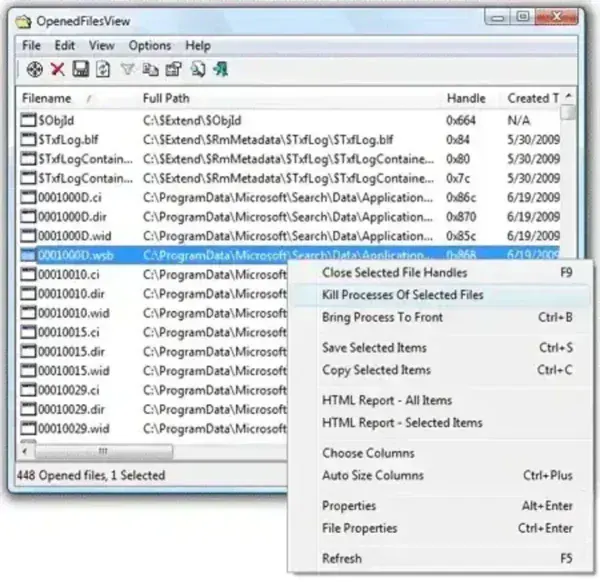Open the Help menu
Viewport: 600px width, 582px height.
pos(198,46)
